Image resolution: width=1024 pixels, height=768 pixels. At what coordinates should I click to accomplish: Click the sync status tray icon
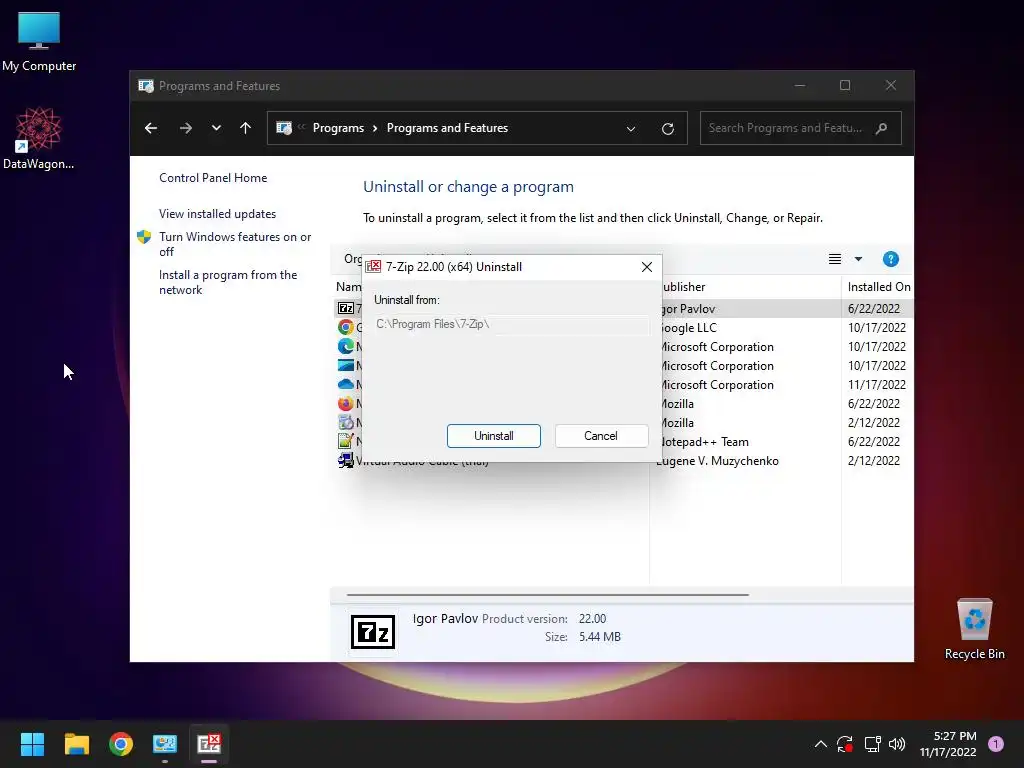click(845, 744)
